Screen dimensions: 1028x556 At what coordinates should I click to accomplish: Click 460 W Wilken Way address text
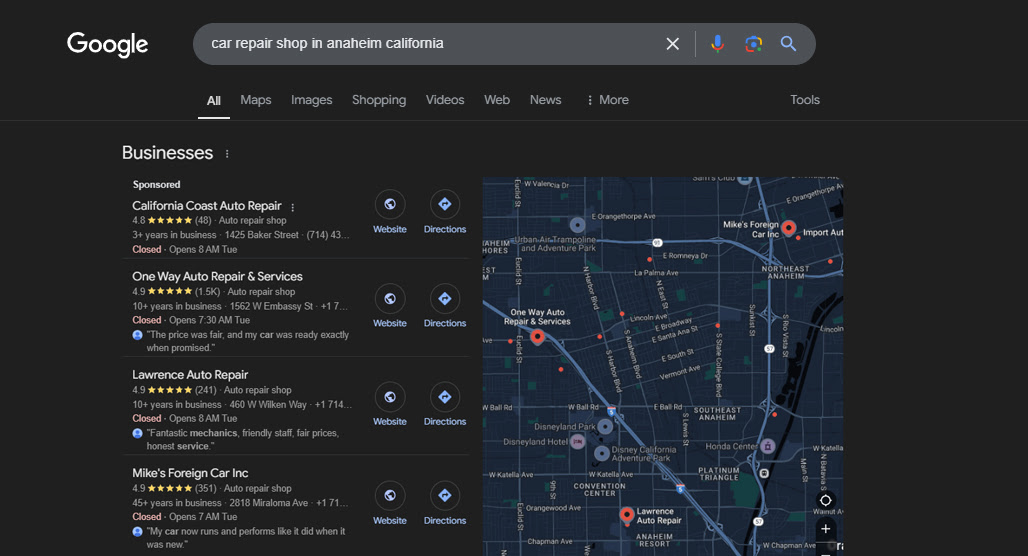point(268,405)
